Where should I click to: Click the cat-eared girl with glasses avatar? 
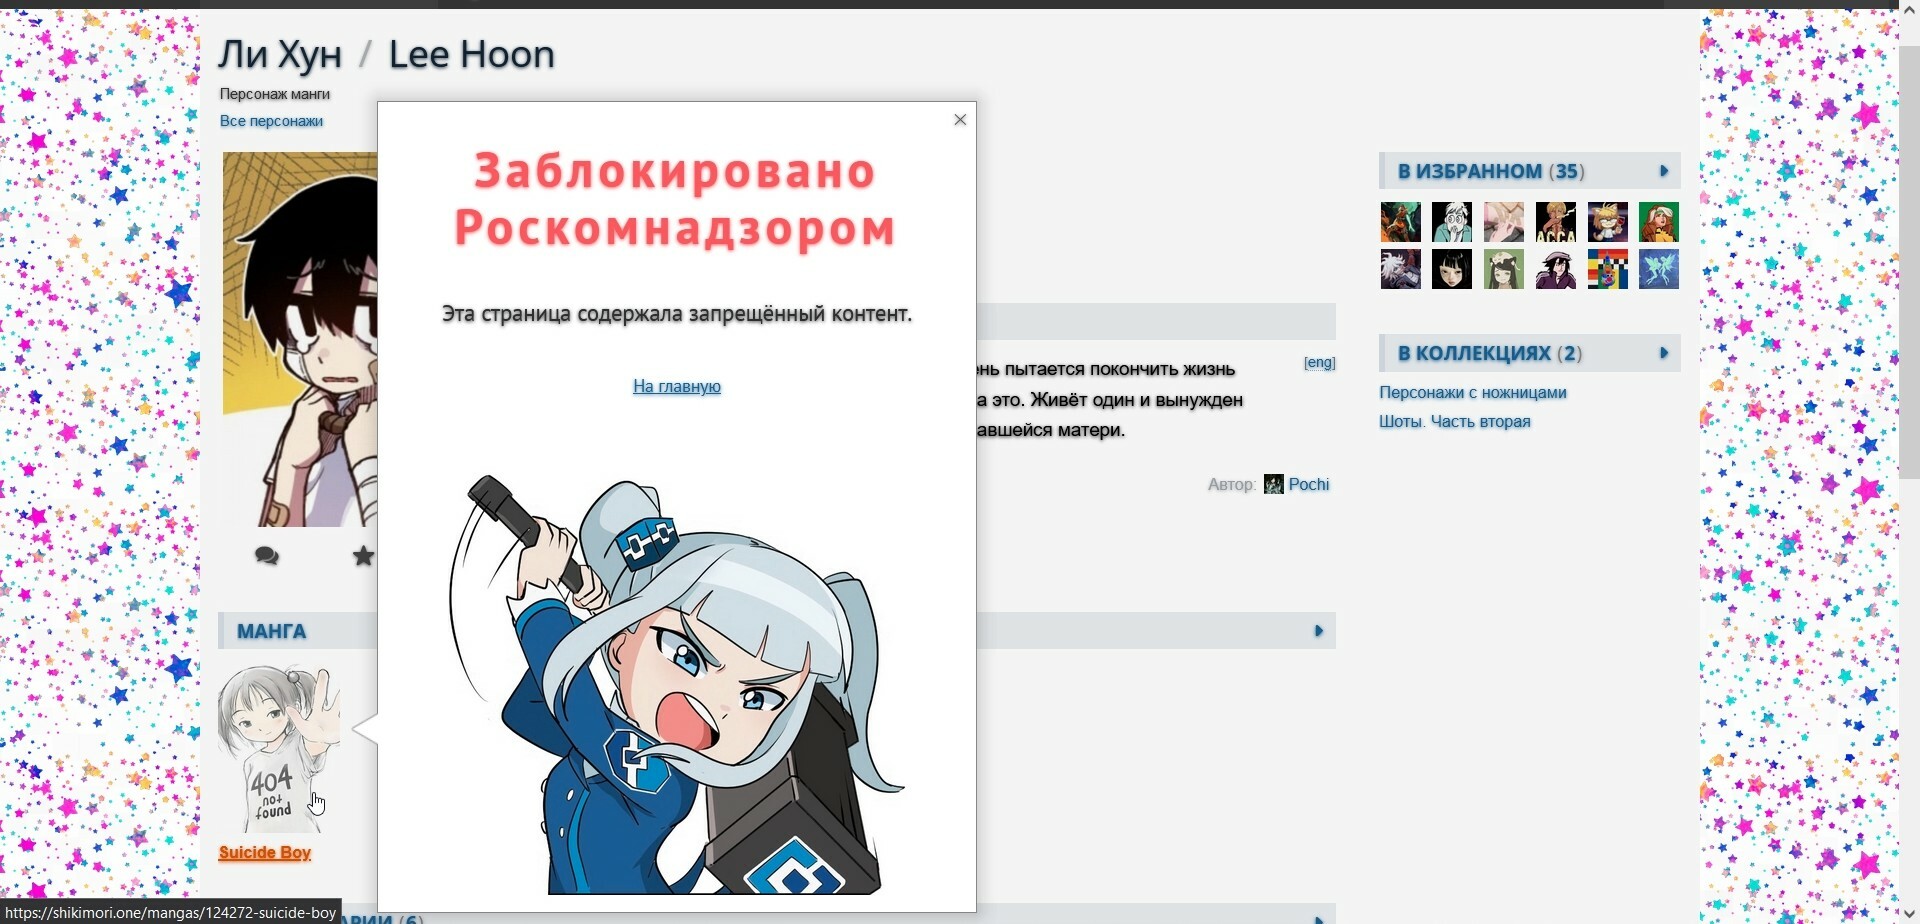[1607, 222]
